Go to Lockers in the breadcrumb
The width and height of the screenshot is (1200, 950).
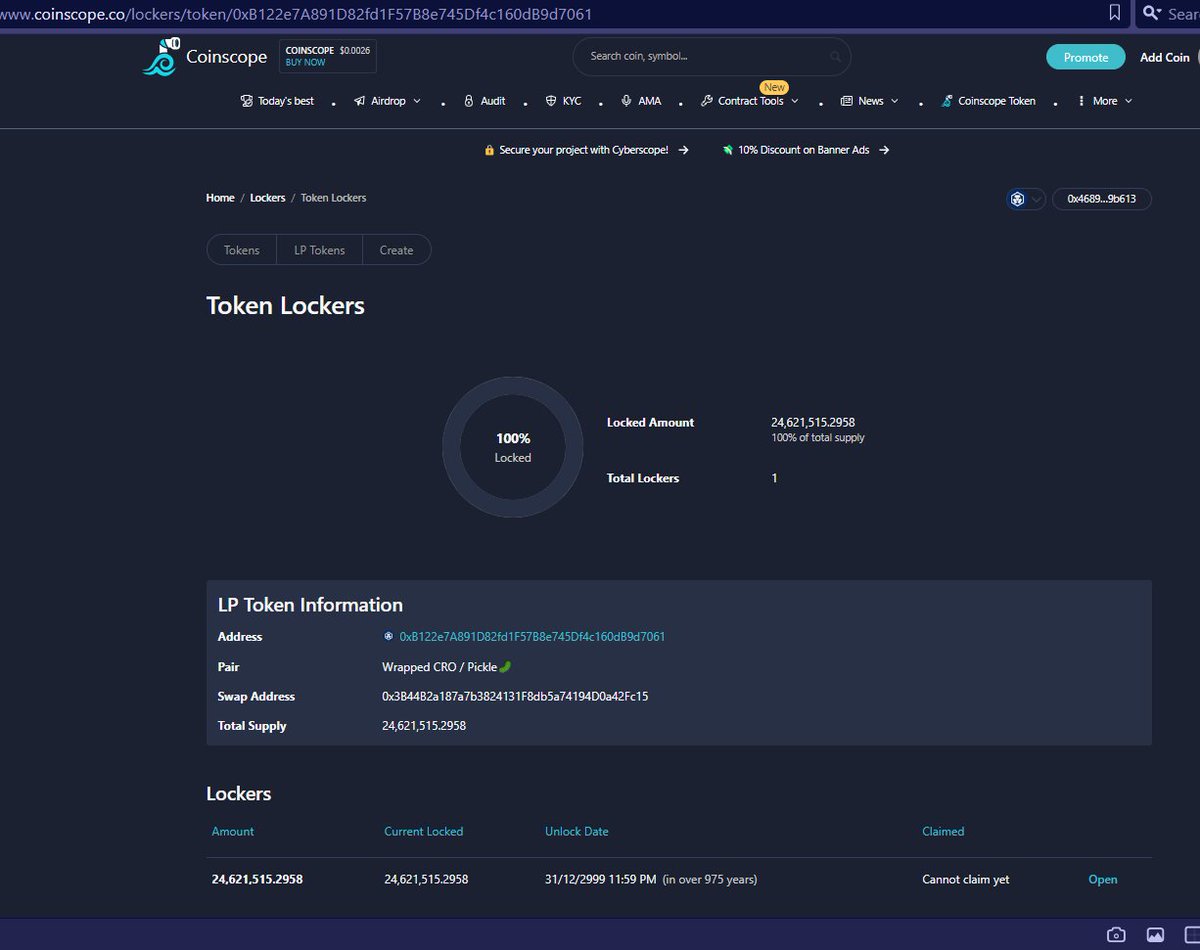267,198
